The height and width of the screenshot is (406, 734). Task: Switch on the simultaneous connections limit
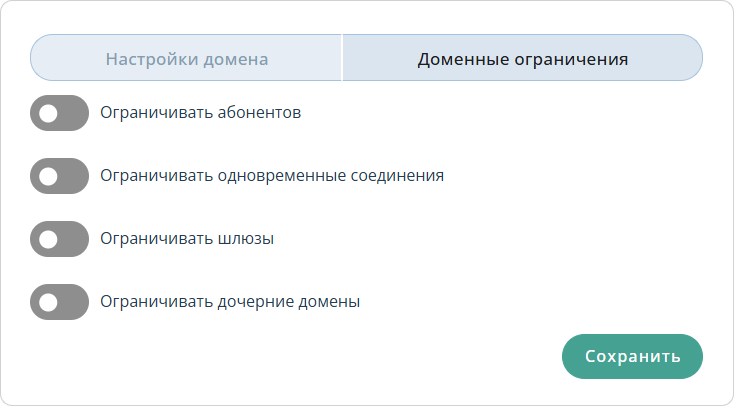(60, 176)
